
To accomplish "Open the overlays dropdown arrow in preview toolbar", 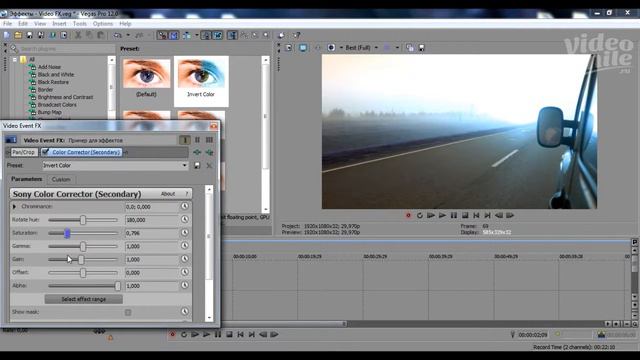I will point(397,48).
